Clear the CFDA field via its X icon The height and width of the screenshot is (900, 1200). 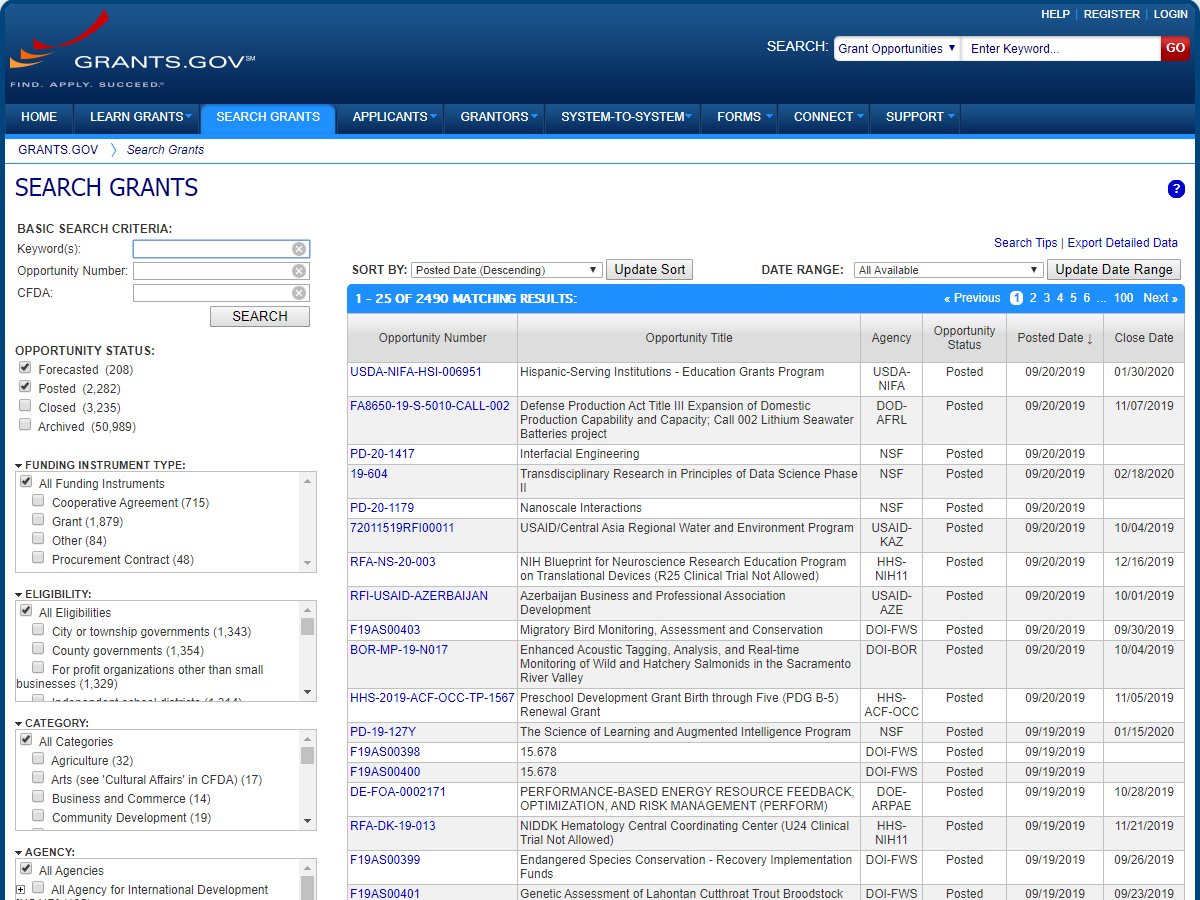tap(298, 292)
